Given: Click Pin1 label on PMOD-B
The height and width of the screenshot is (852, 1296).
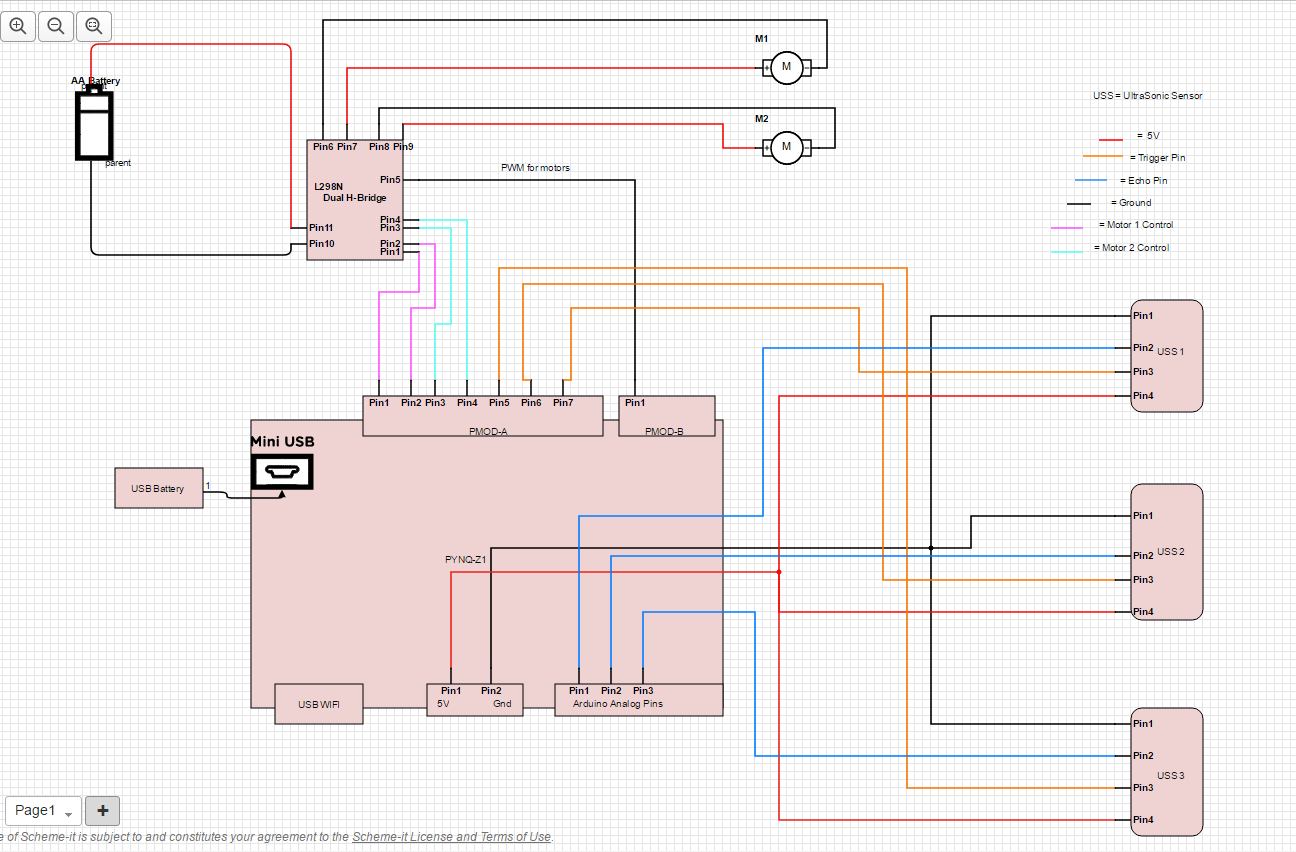Looking at the screenshot, I should point(635,403).
